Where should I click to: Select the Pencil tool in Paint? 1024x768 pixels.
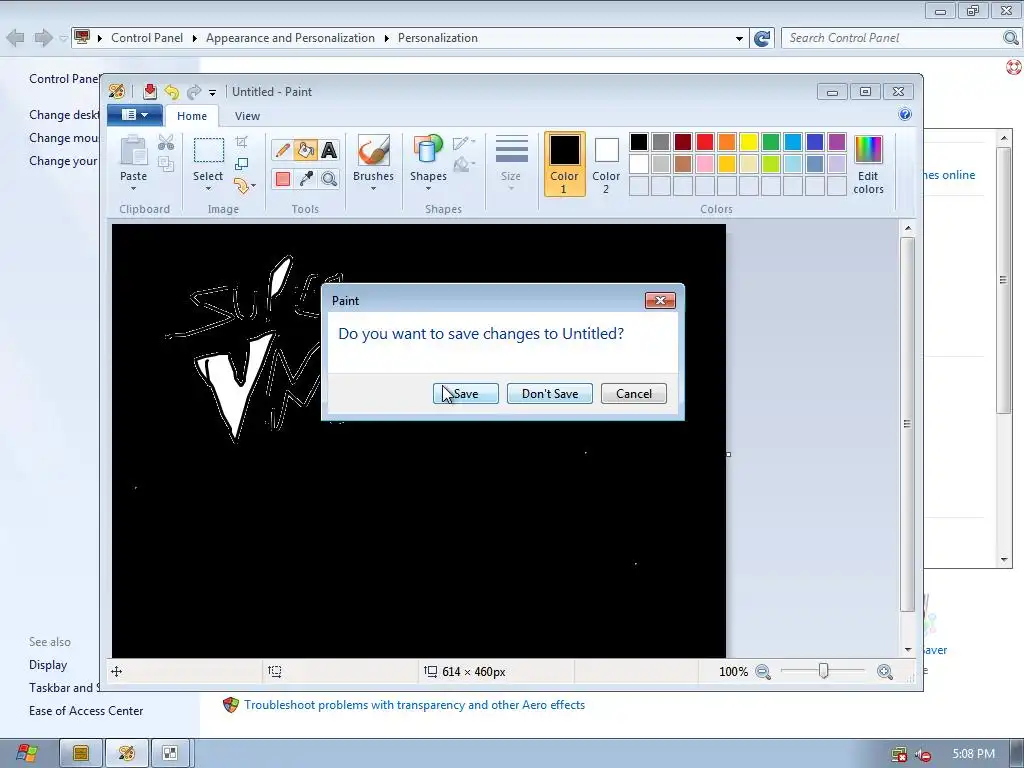(282, 150)
